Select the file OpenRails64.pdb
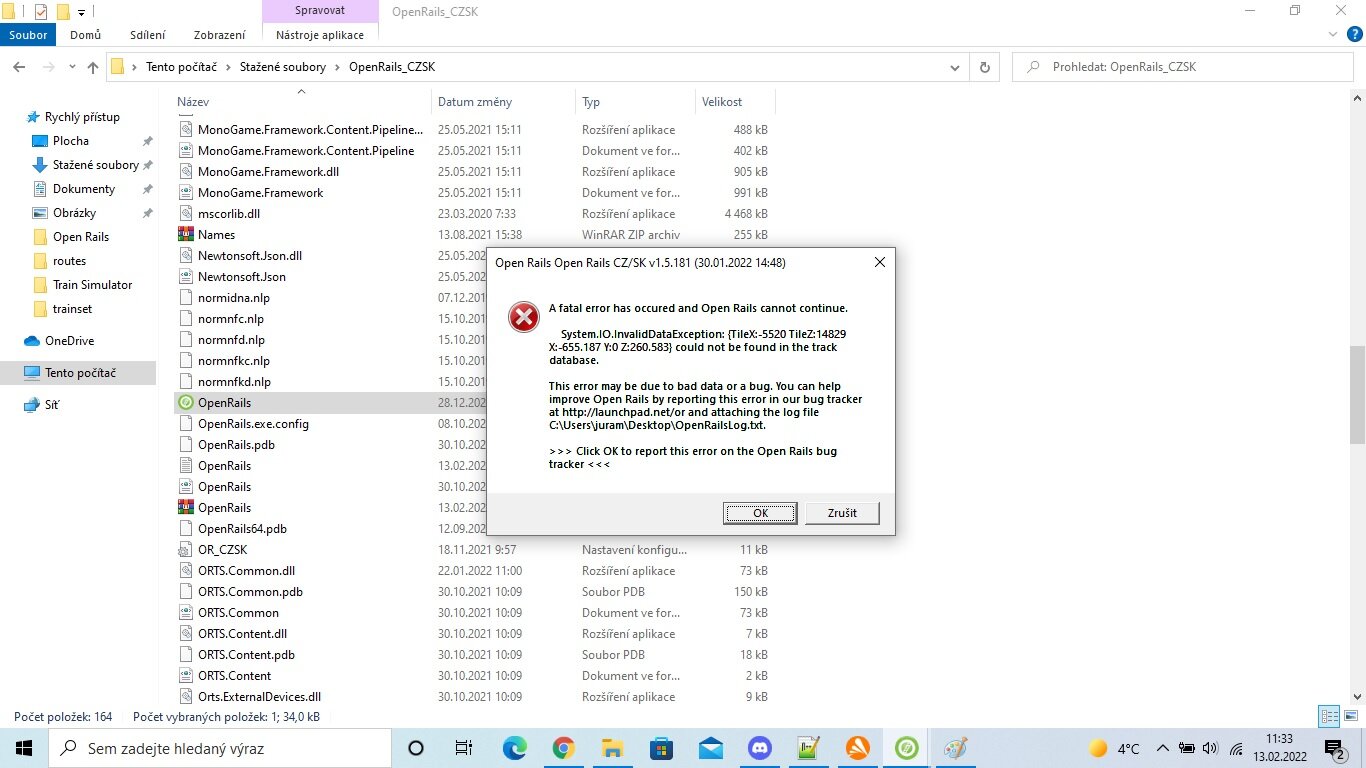1366x768 pixels. tap(242, 529)
